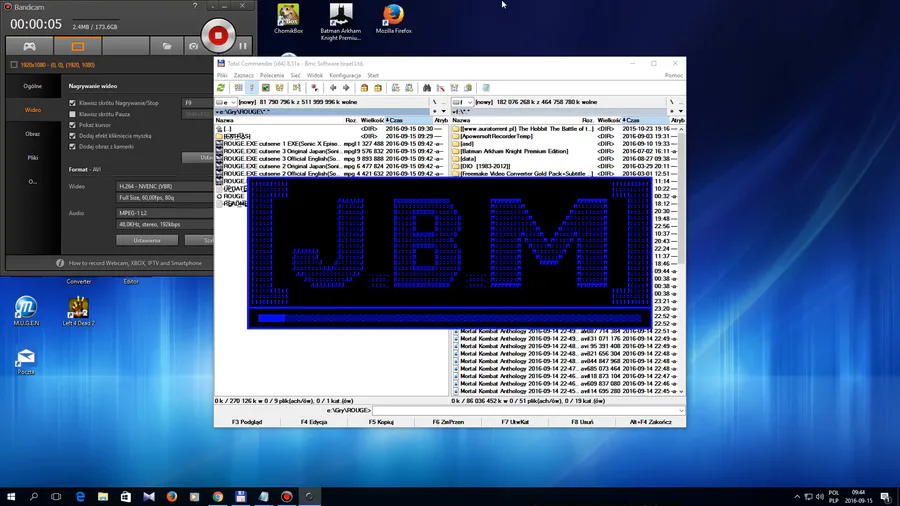Open M.U.G.E.N desktop shortcut

(26, 311)
